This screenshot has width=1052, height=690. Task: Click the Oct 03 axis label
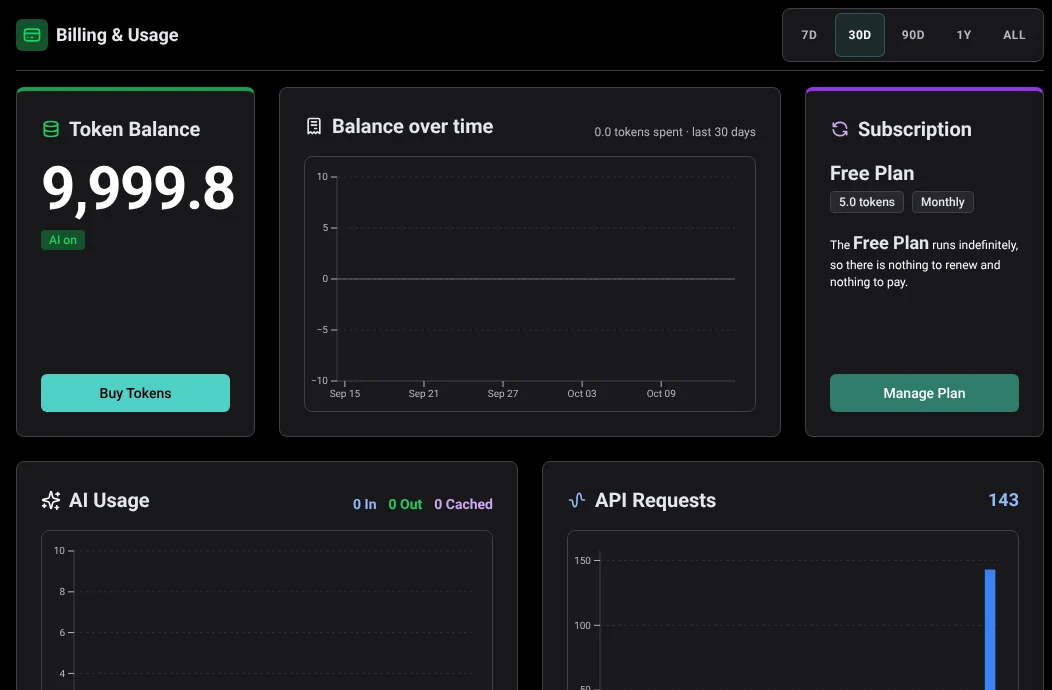(582, 393)
